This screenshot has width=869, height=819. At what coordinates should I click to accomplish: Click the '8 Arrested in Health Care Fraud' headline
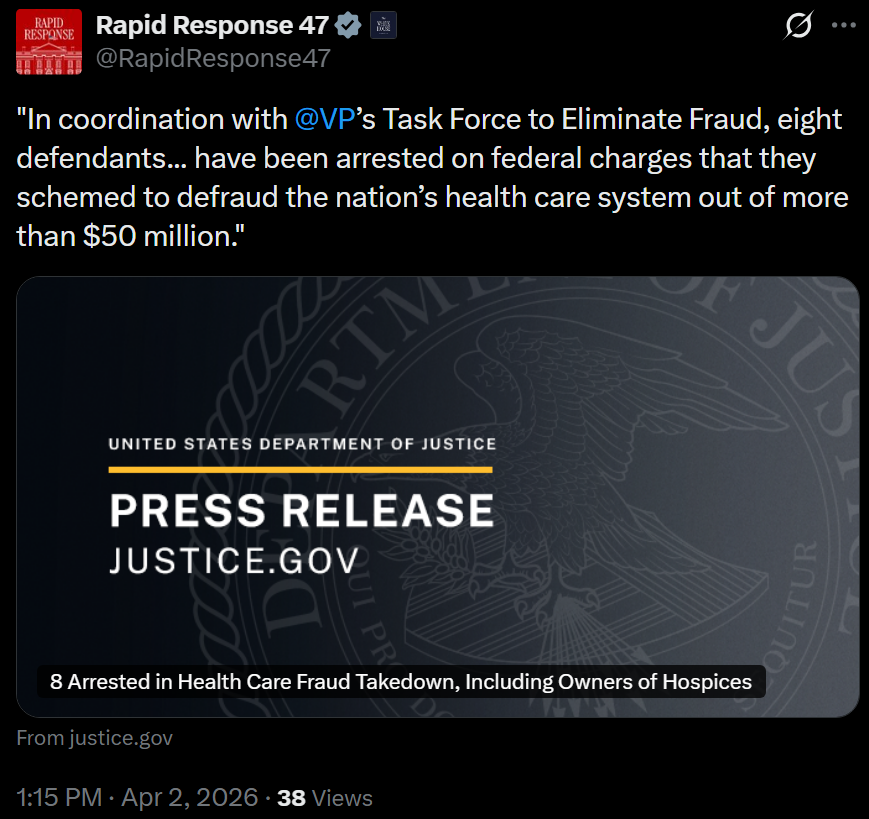click(x=401, y=682)
